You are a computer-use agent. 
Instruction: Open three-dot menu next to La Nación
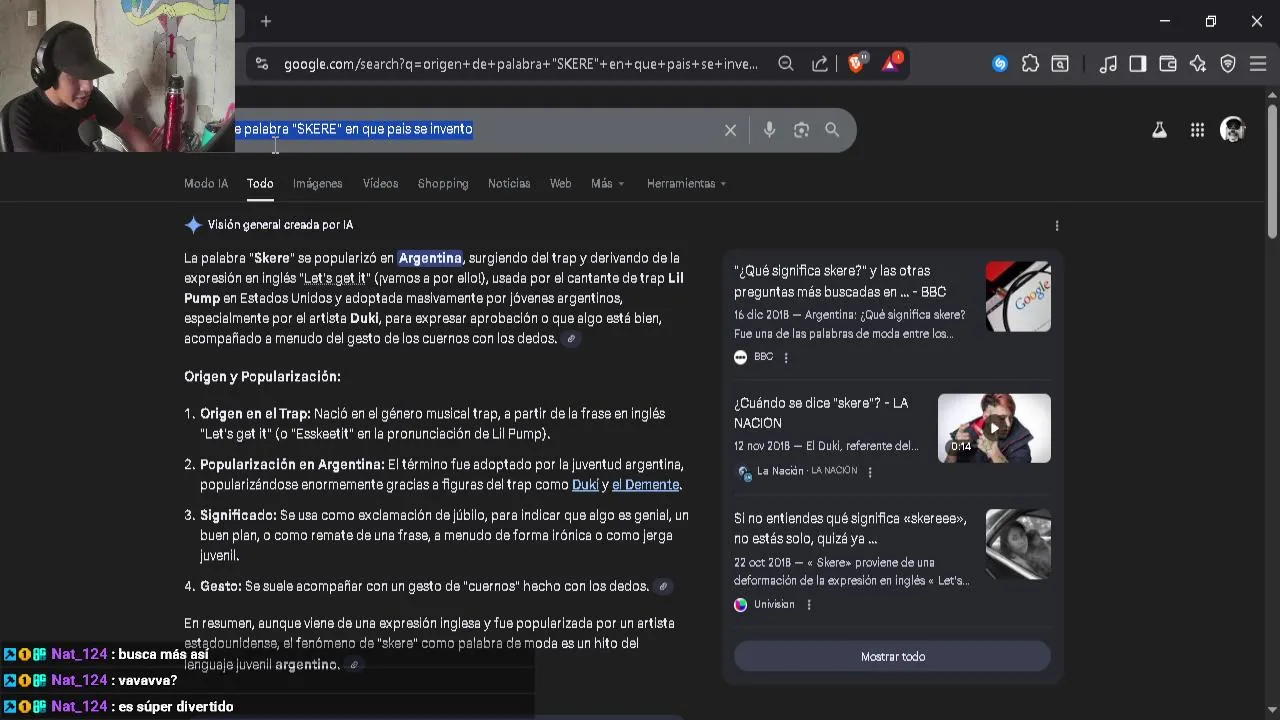[870, 472]
